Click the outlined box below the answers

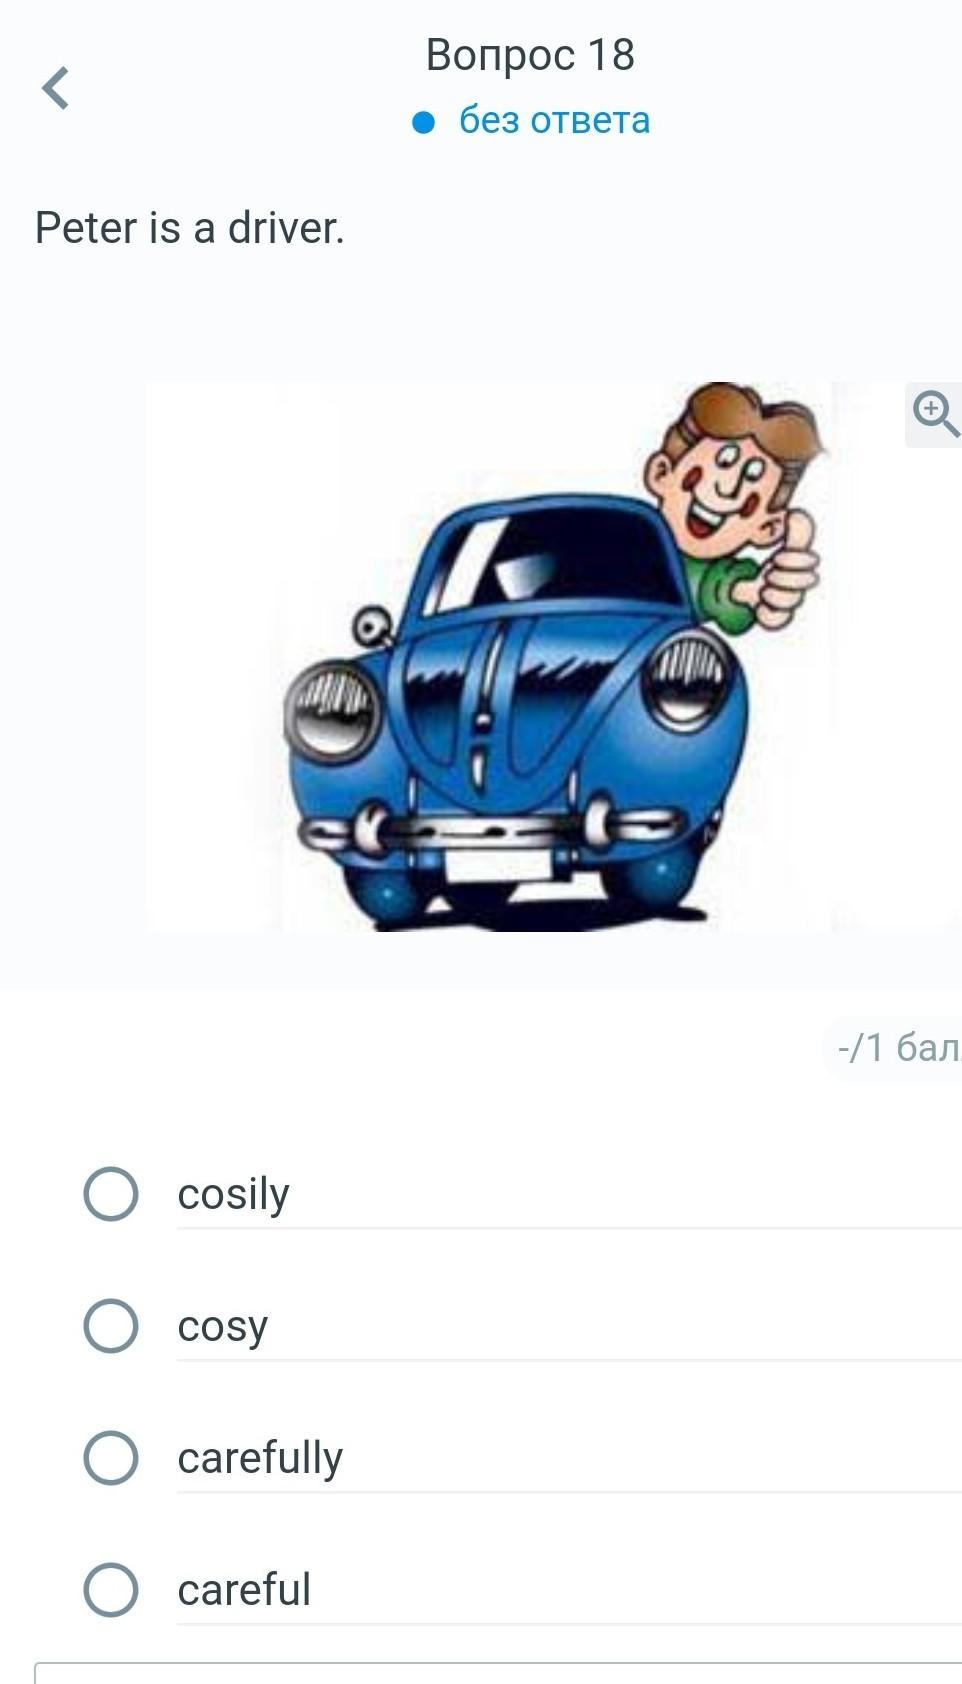point(498,1673)
